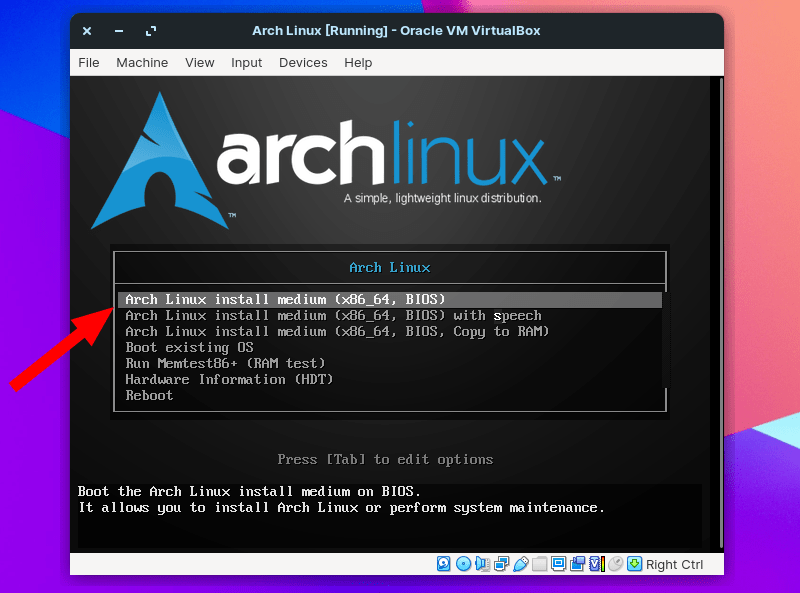
Task: Click the network adapters status icon
Action: (502, 564)
